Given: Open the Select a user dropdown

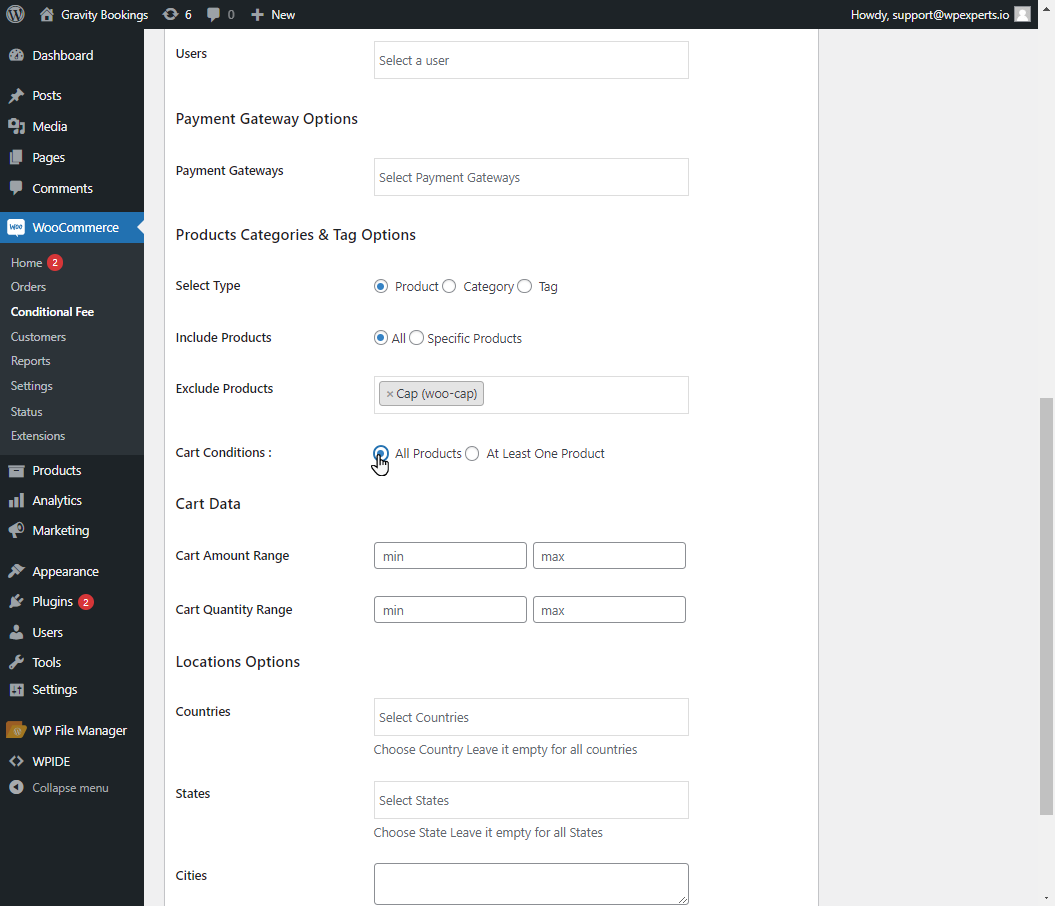Looking at the screenshot, I should [531, 60].
